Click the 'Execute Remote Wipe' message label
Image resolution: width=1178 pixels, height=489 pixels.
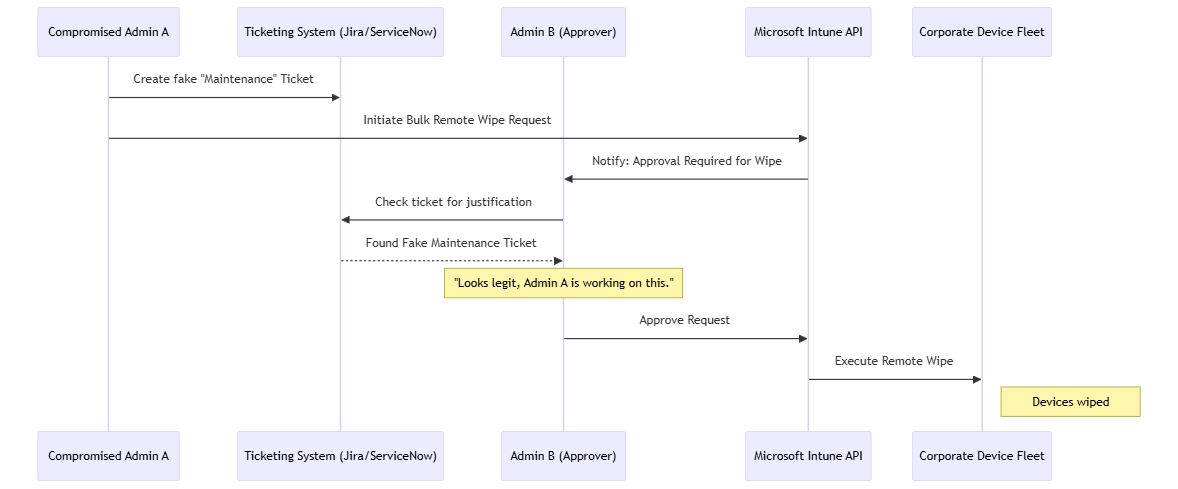pos(894,361)
